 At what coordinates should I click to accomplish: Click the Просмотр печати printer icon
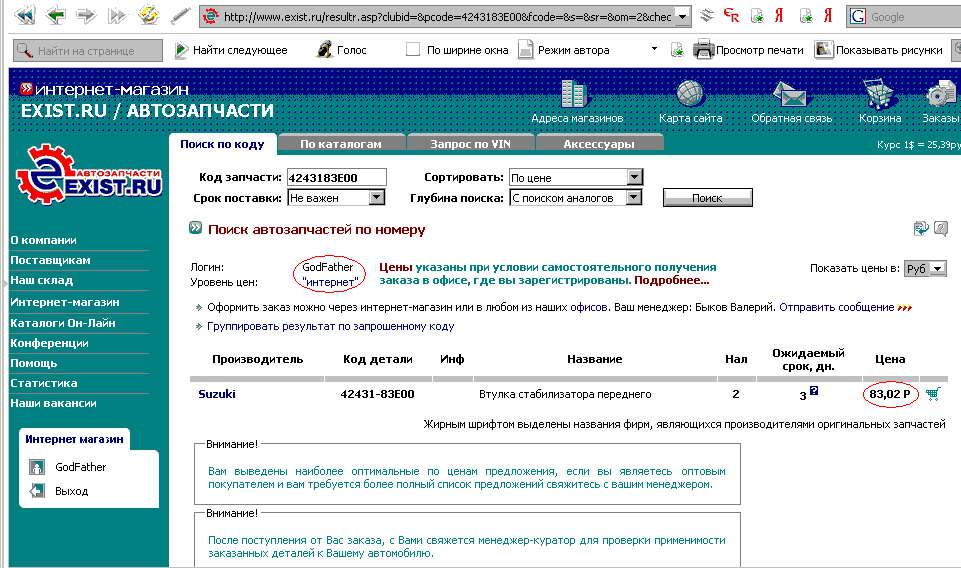pos(704,50)
